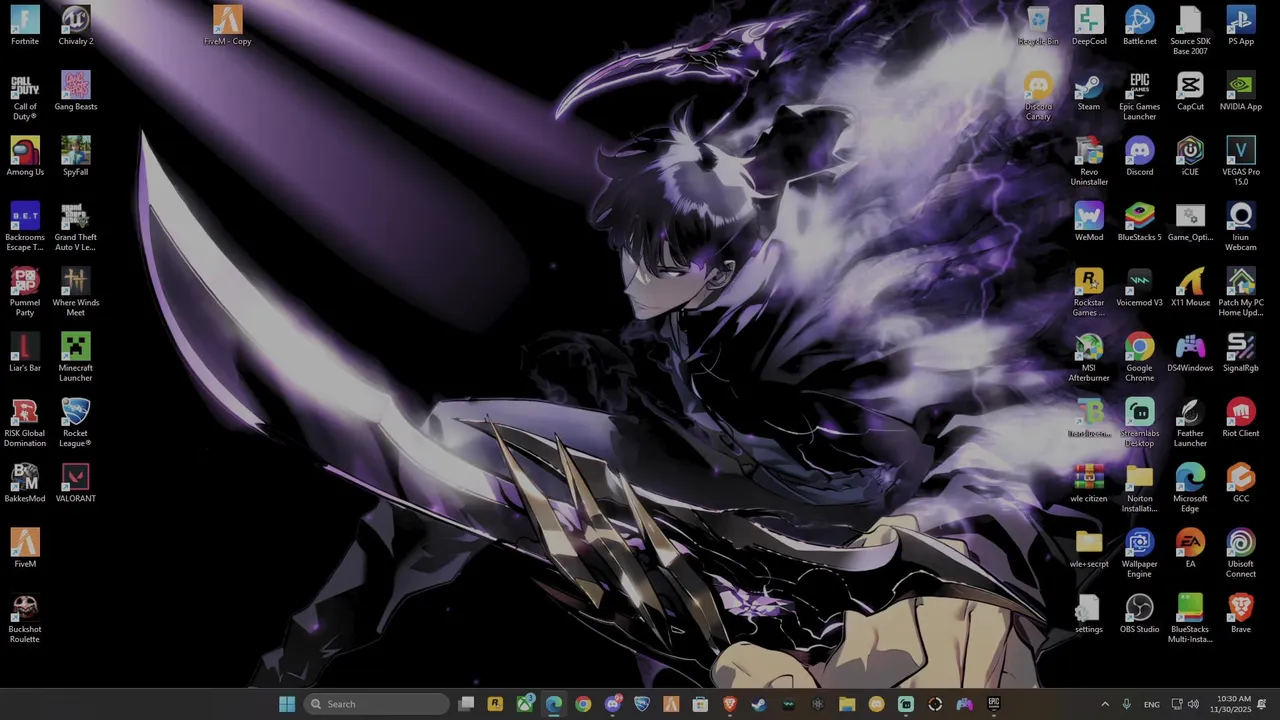Click the taskbar Search box

click(x=376, y=704)
